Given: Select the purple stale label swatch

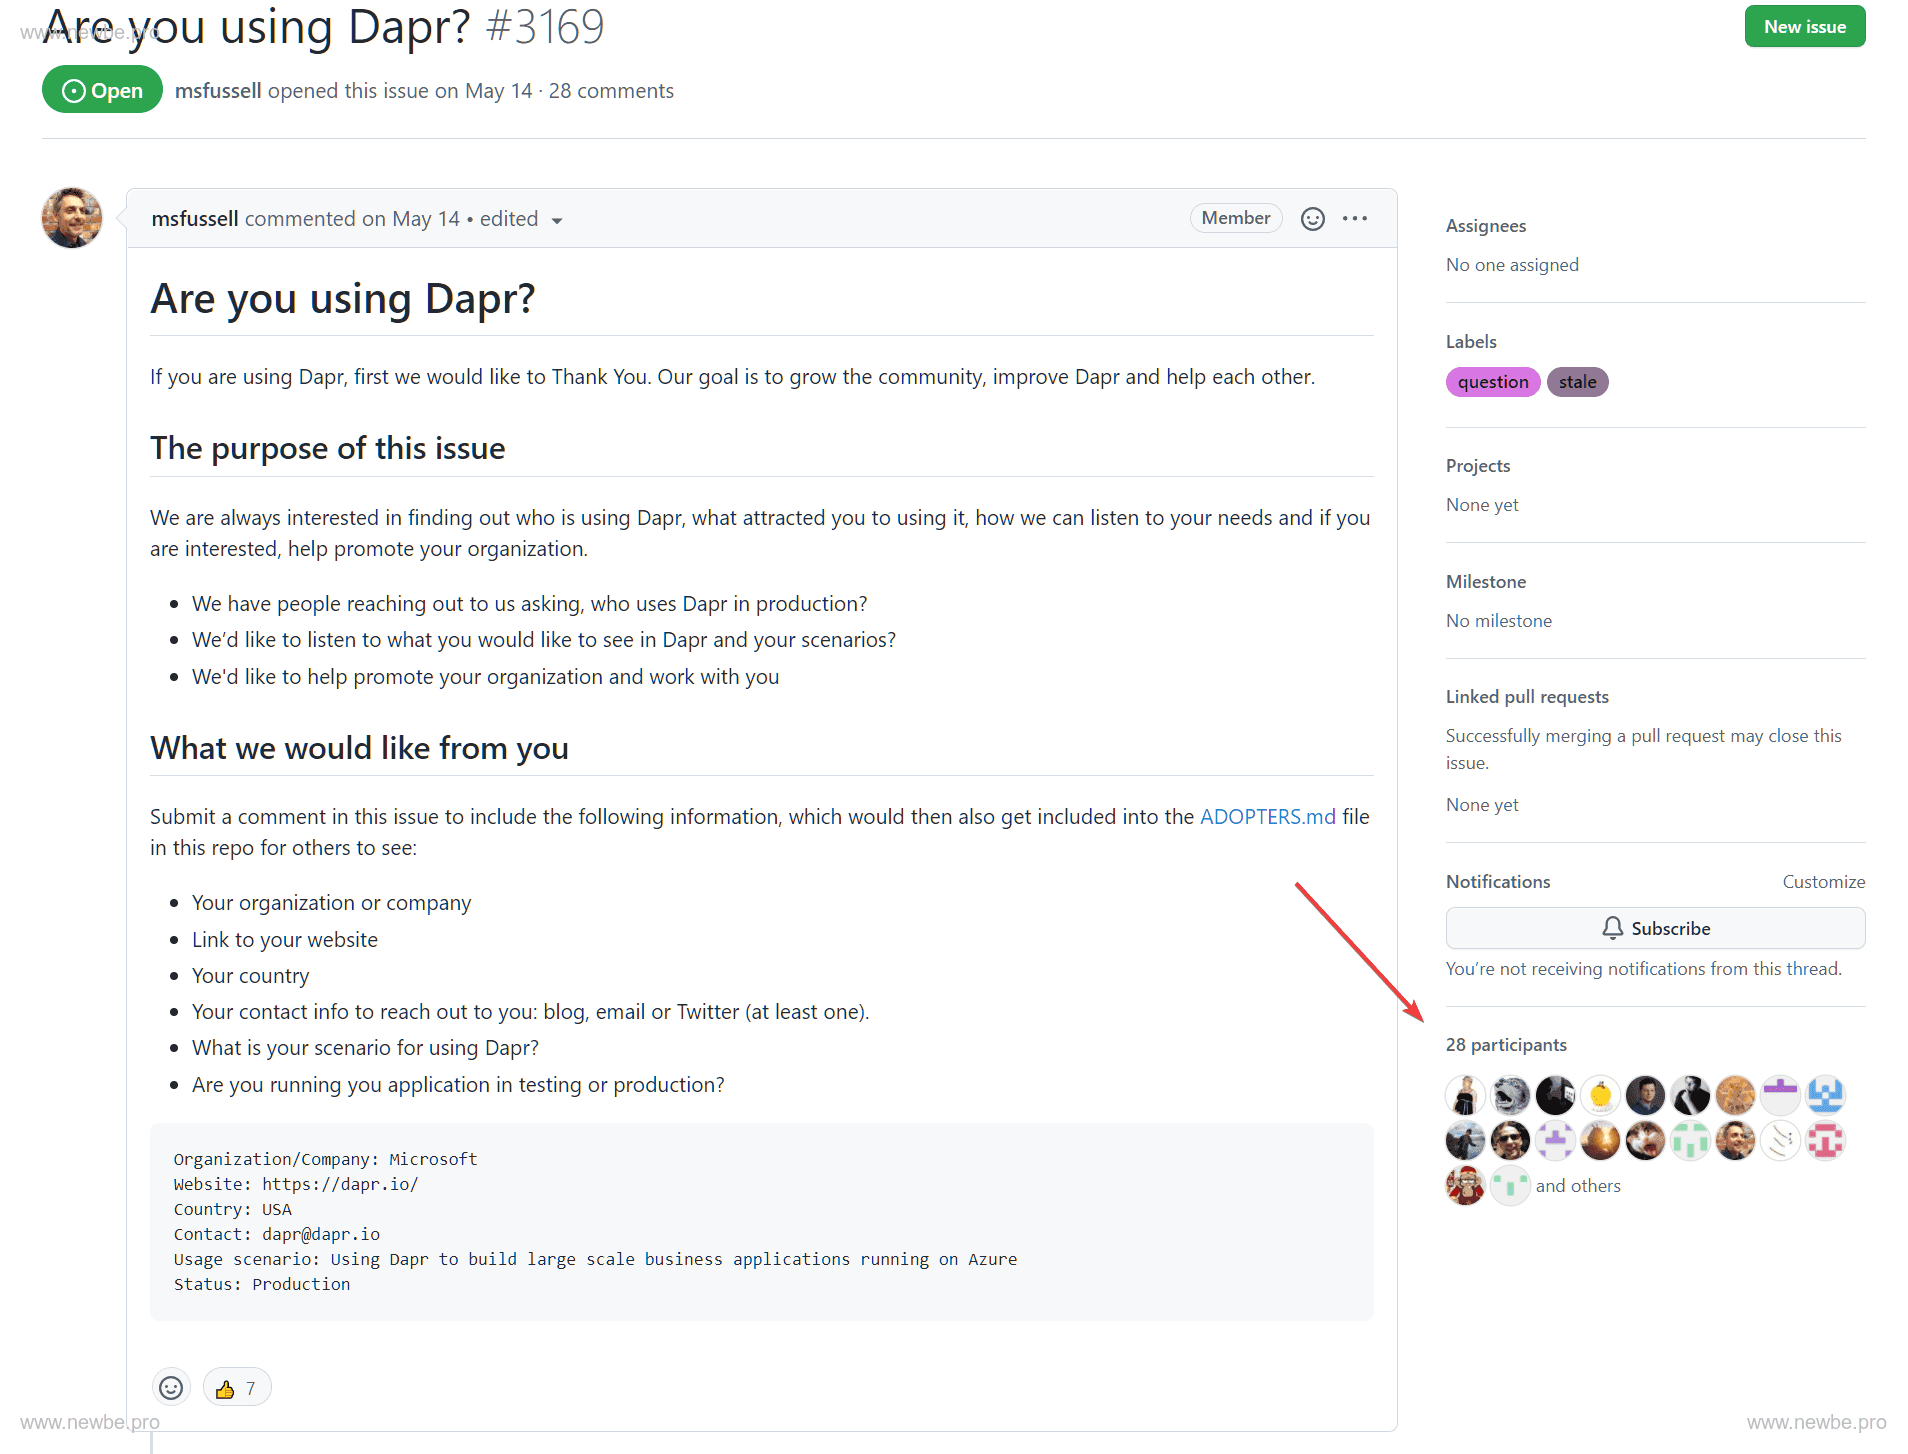Looking at the screenshot, I should (1577, 382).
